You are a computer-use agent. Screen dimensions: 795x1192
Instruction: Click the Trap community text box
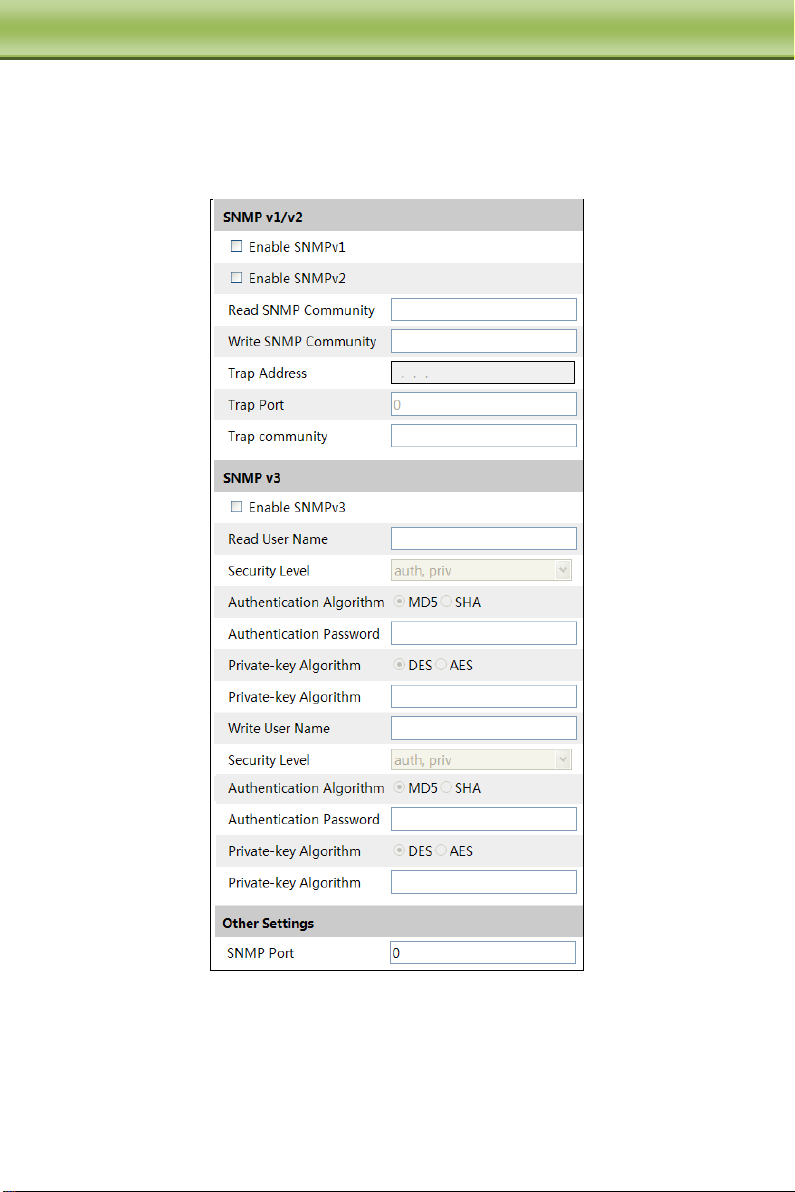(x=483, y=436)
